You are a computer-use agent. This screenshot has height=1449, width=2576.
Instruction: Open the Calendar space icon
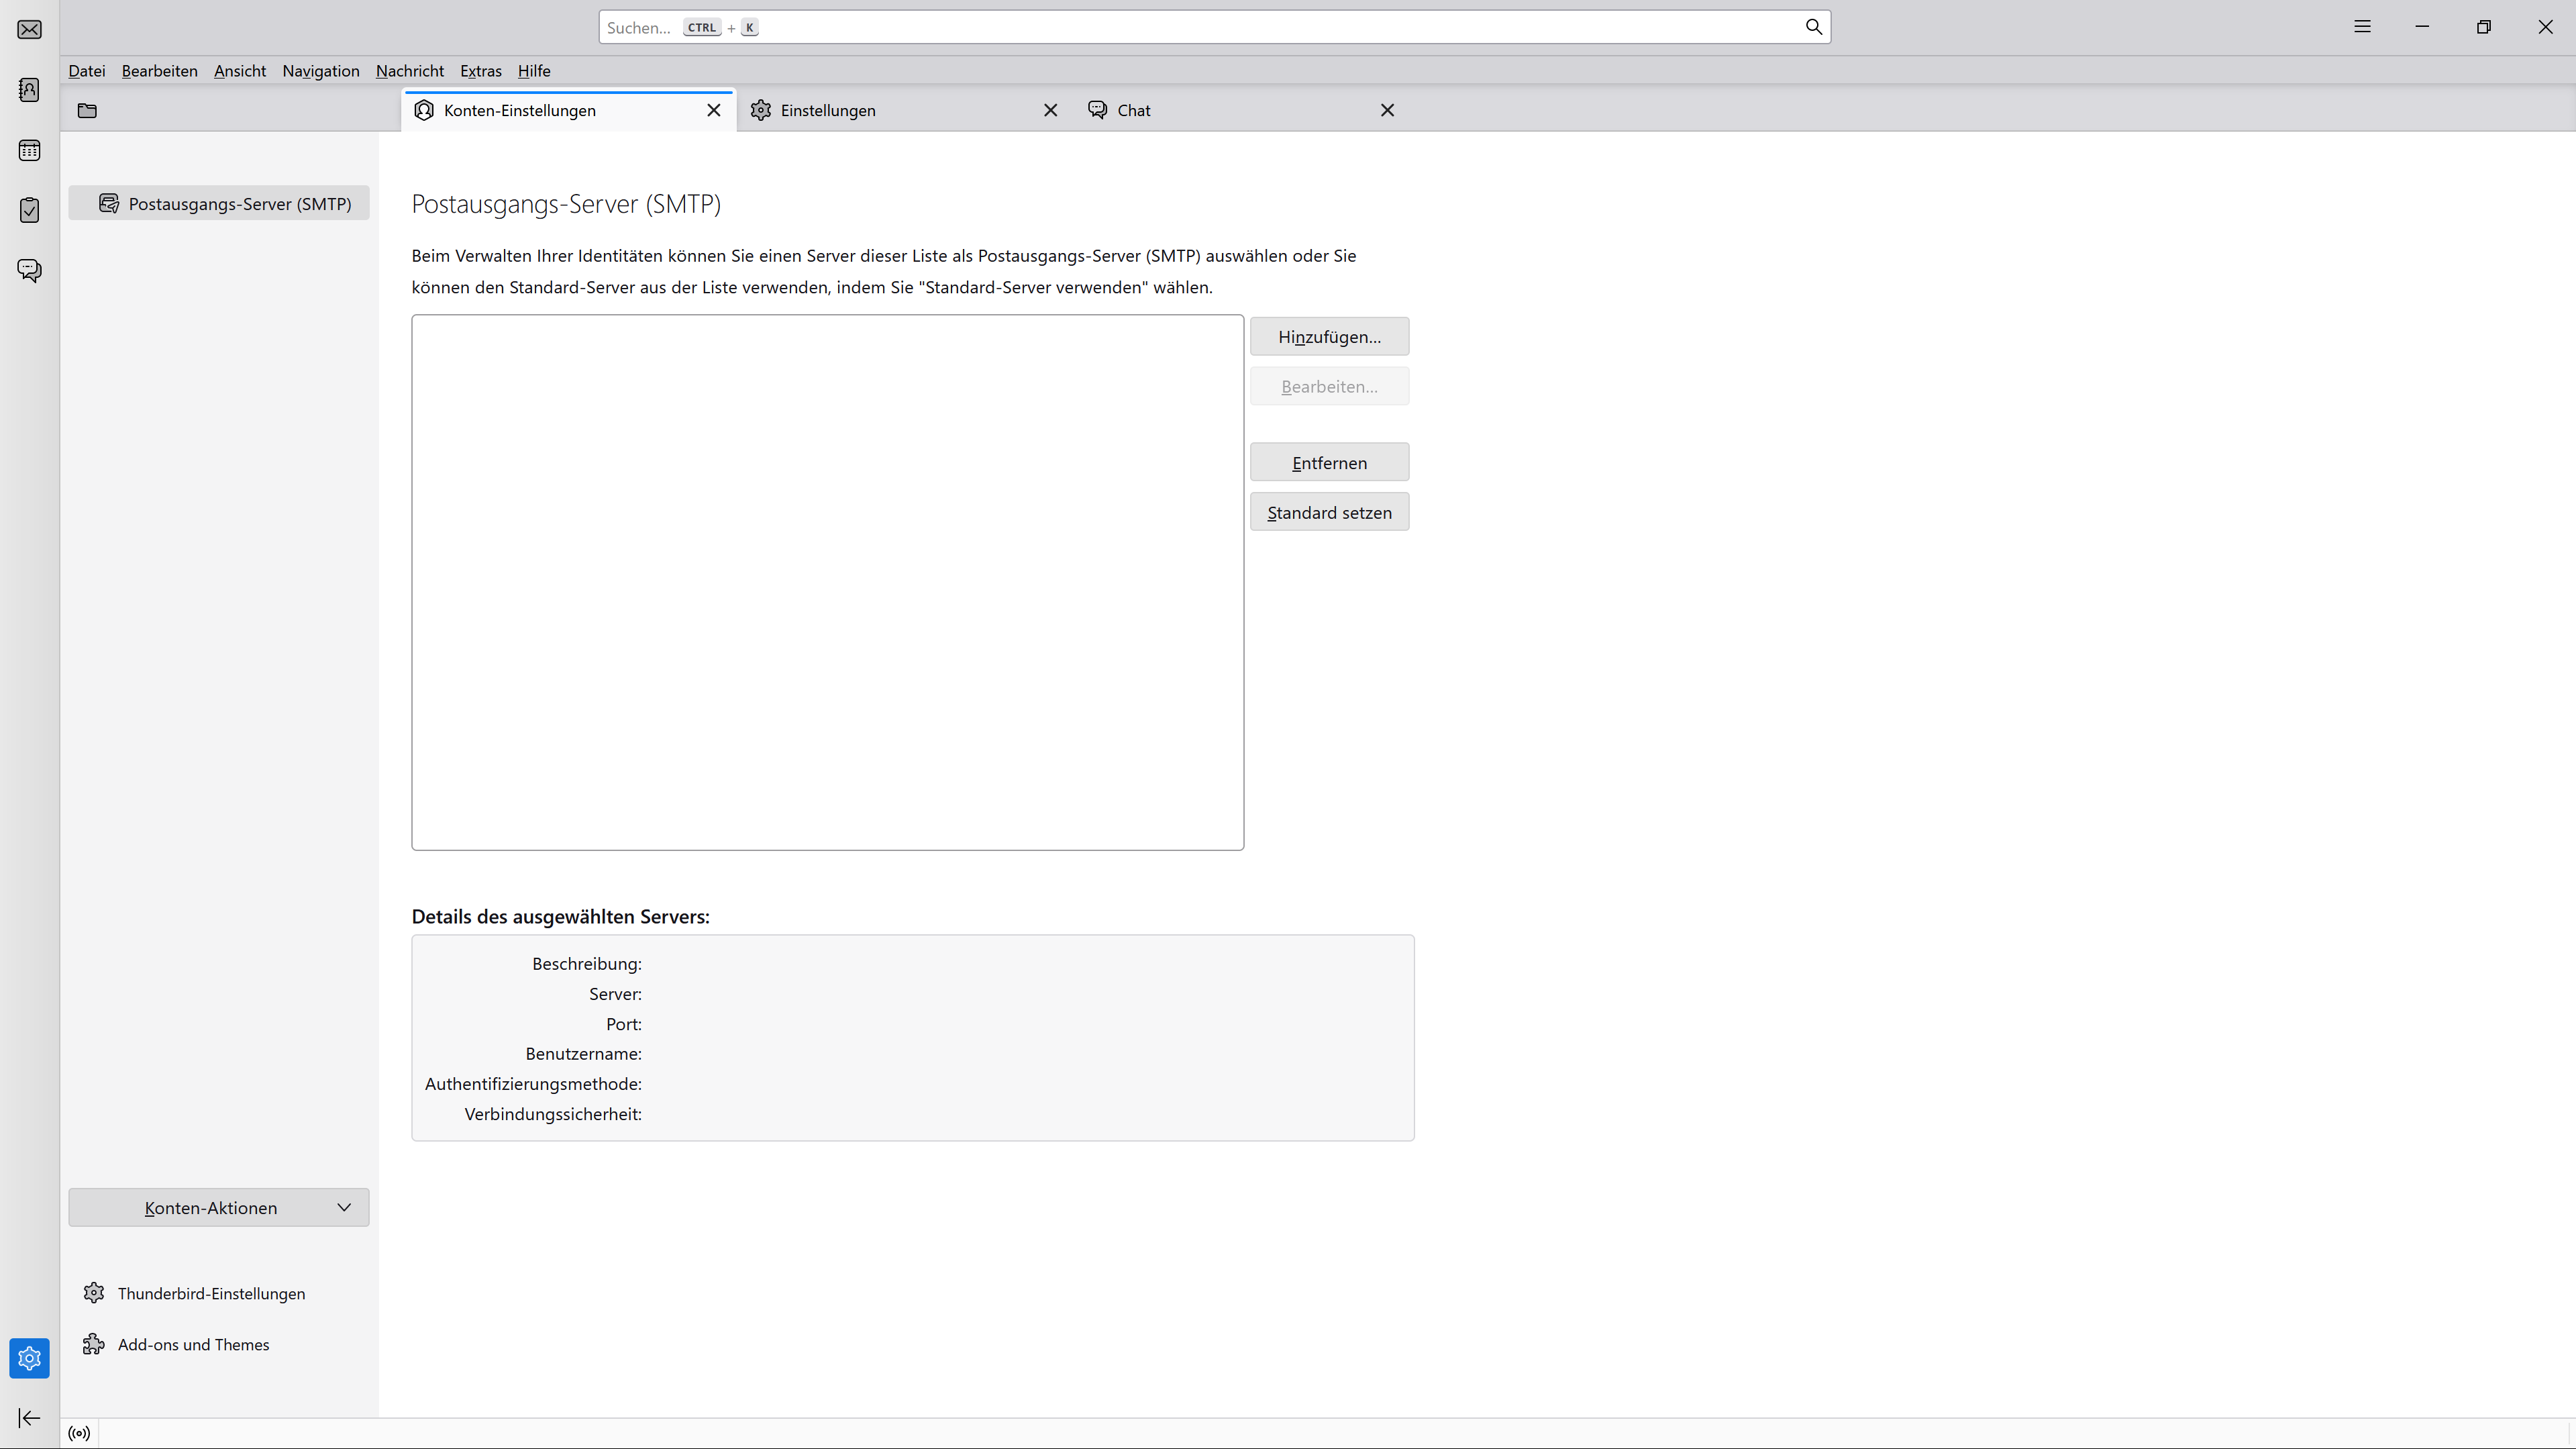(30, 150)
